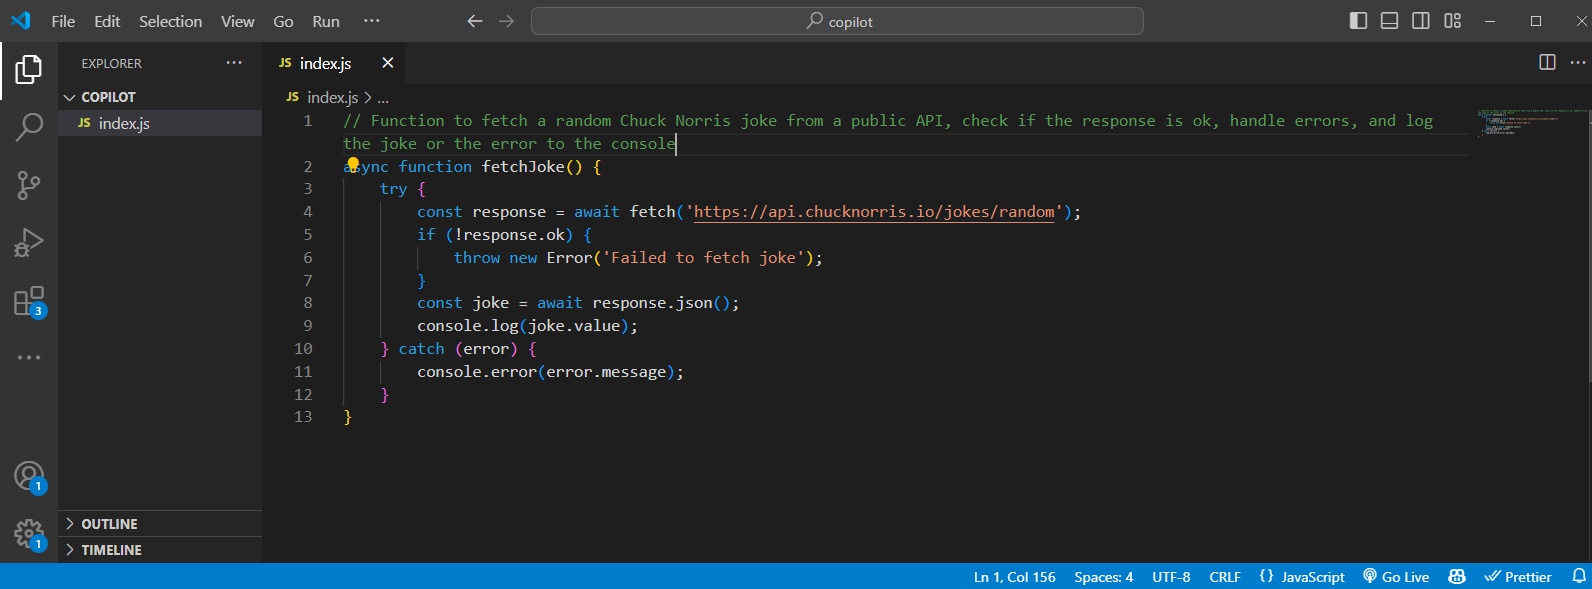
Task: Click the lightbulb code action icon
Action: [x=353, y=165]
